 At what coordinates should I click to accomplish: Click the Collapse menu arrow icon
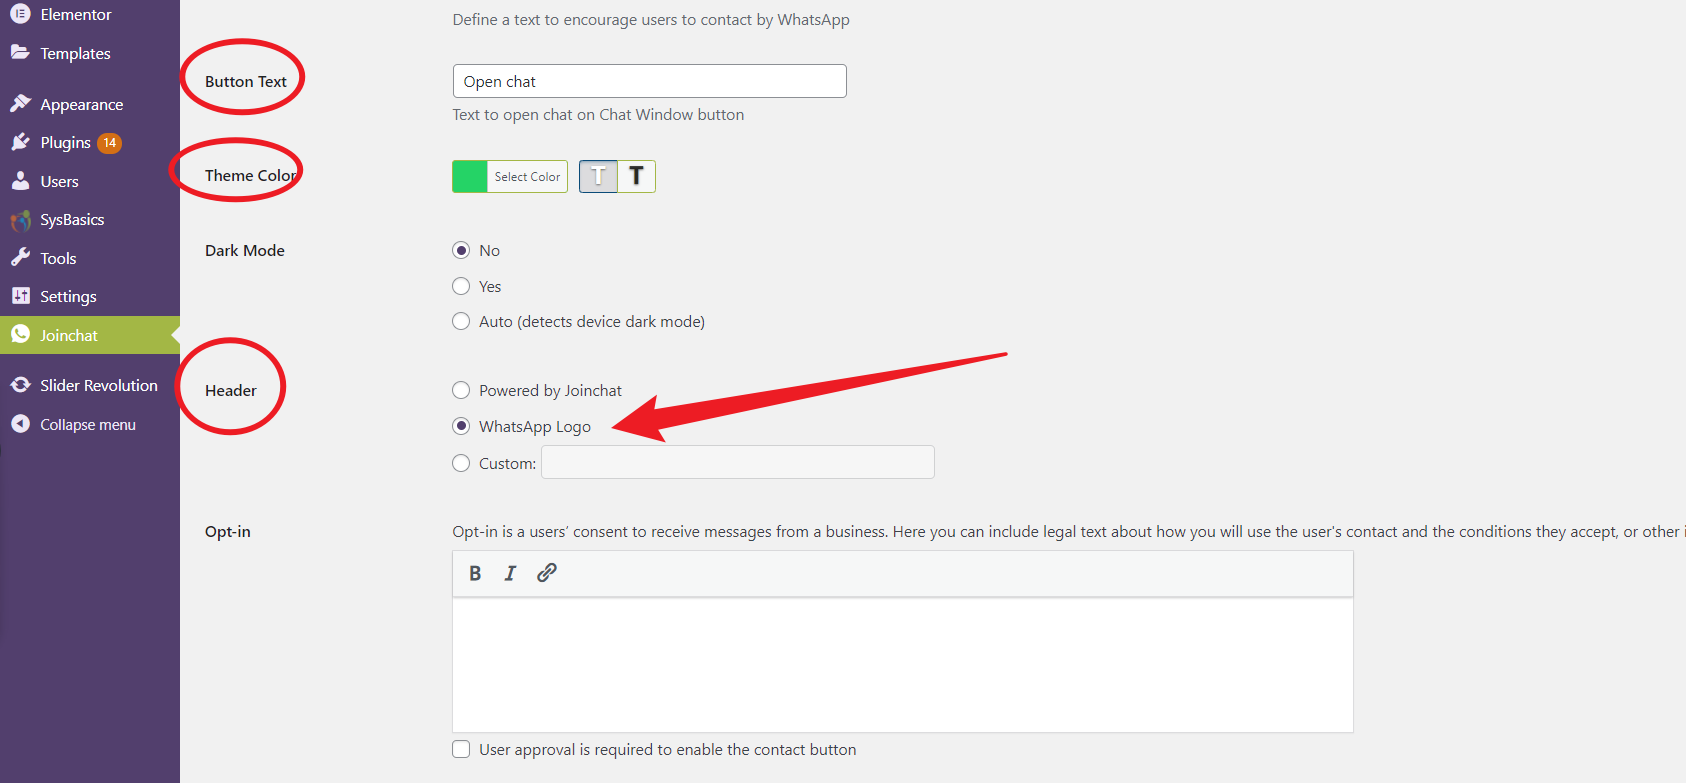[x=20, y=424]
